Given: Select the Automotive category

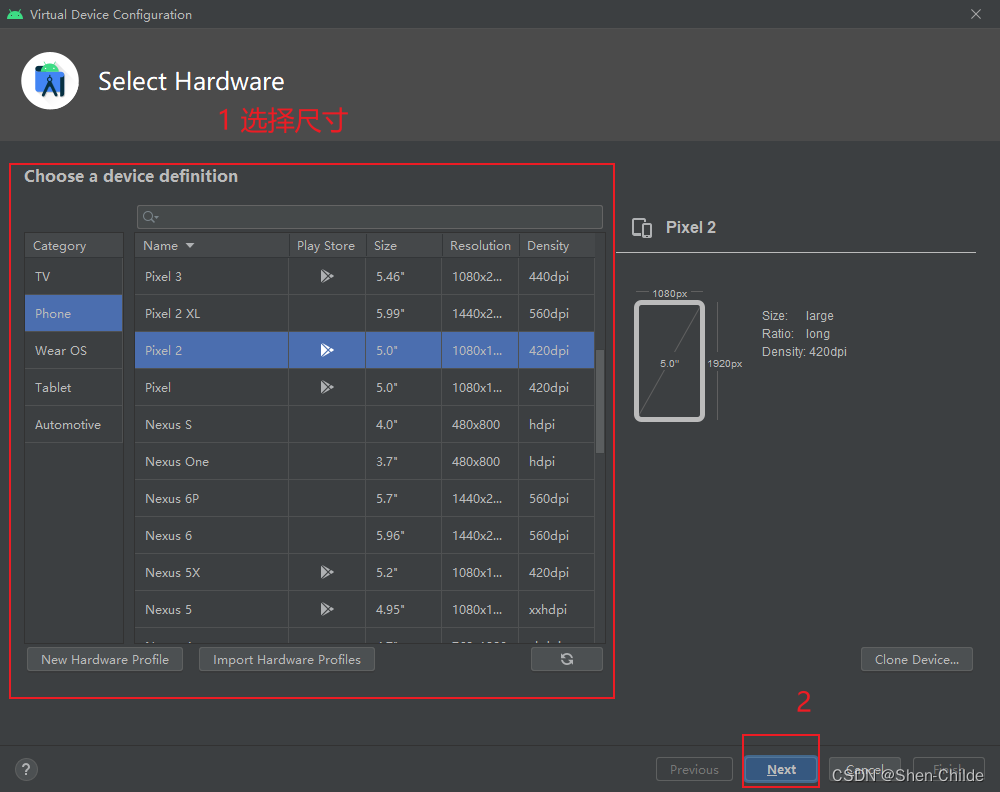Looking at the screenshot, I should click(73, 424).
